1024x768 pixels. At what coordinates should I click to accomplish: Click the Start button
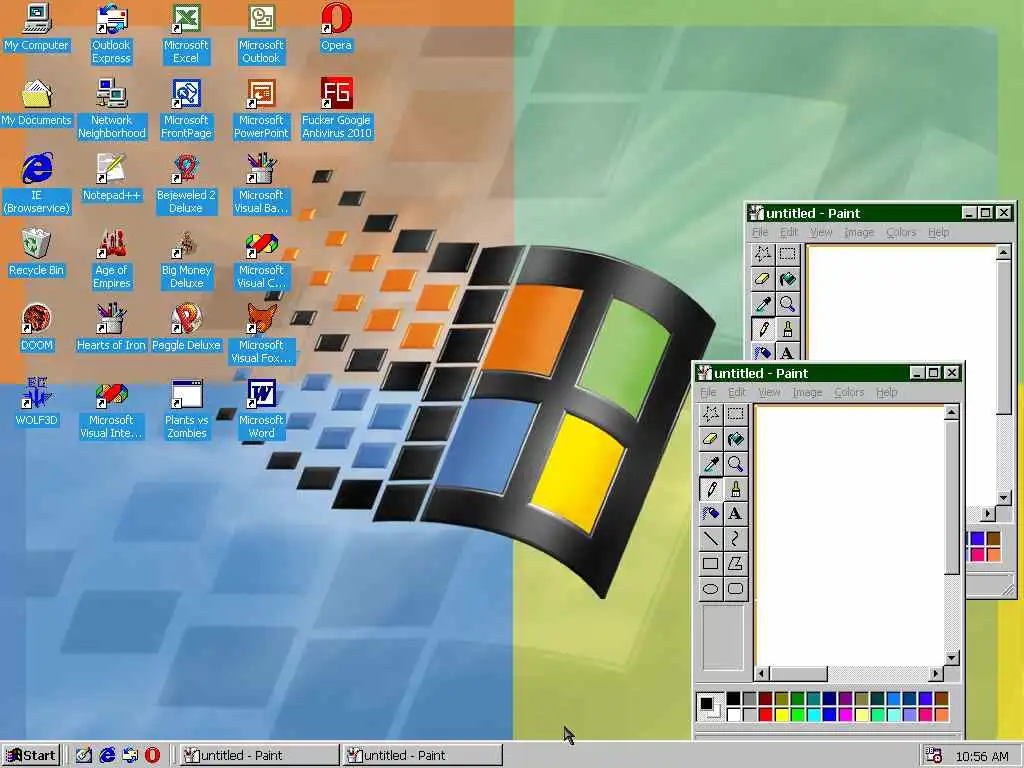(x=31, y=756)
